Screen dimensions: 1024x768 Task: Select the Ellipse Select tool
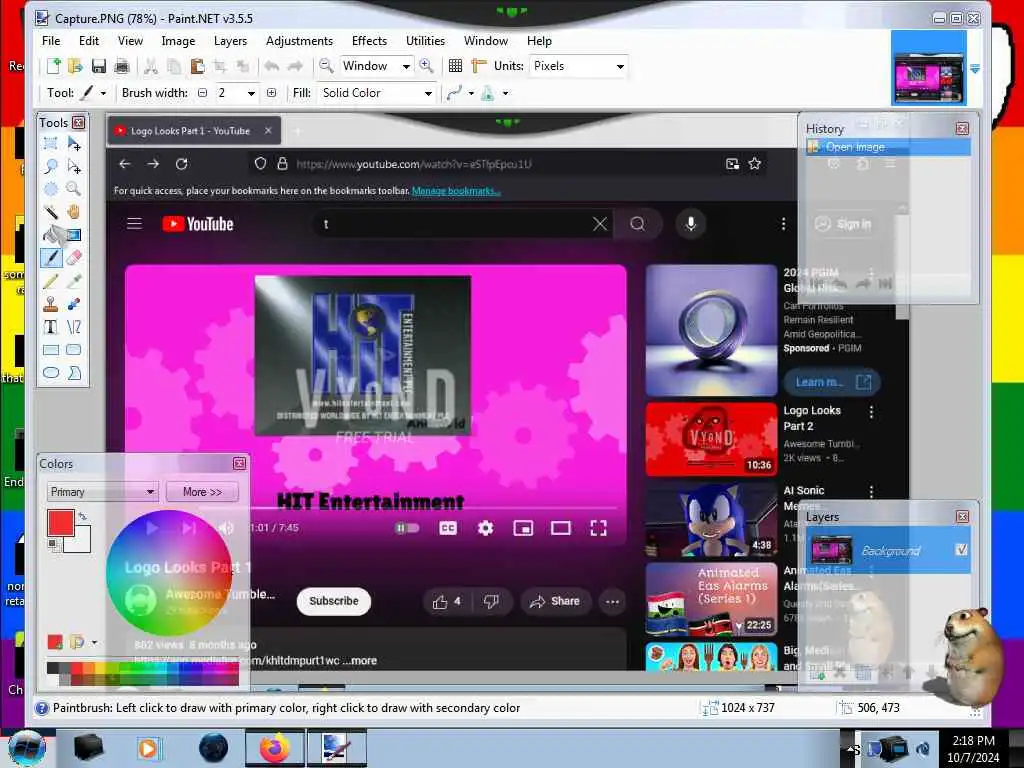tap(50, 189)
